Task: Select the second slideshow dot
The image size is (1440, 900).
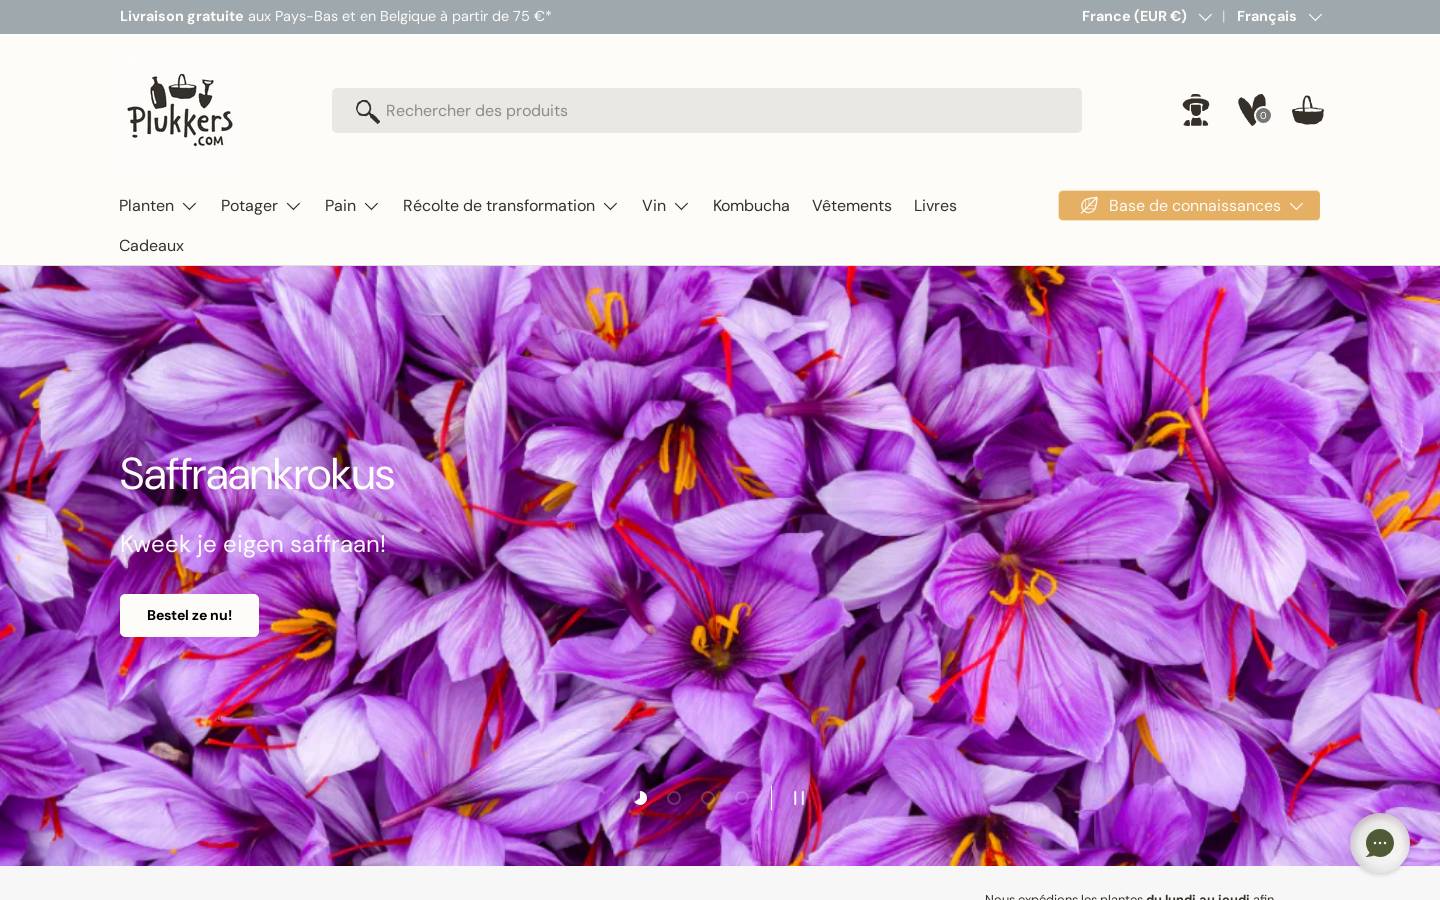Action: click(674, 798)
